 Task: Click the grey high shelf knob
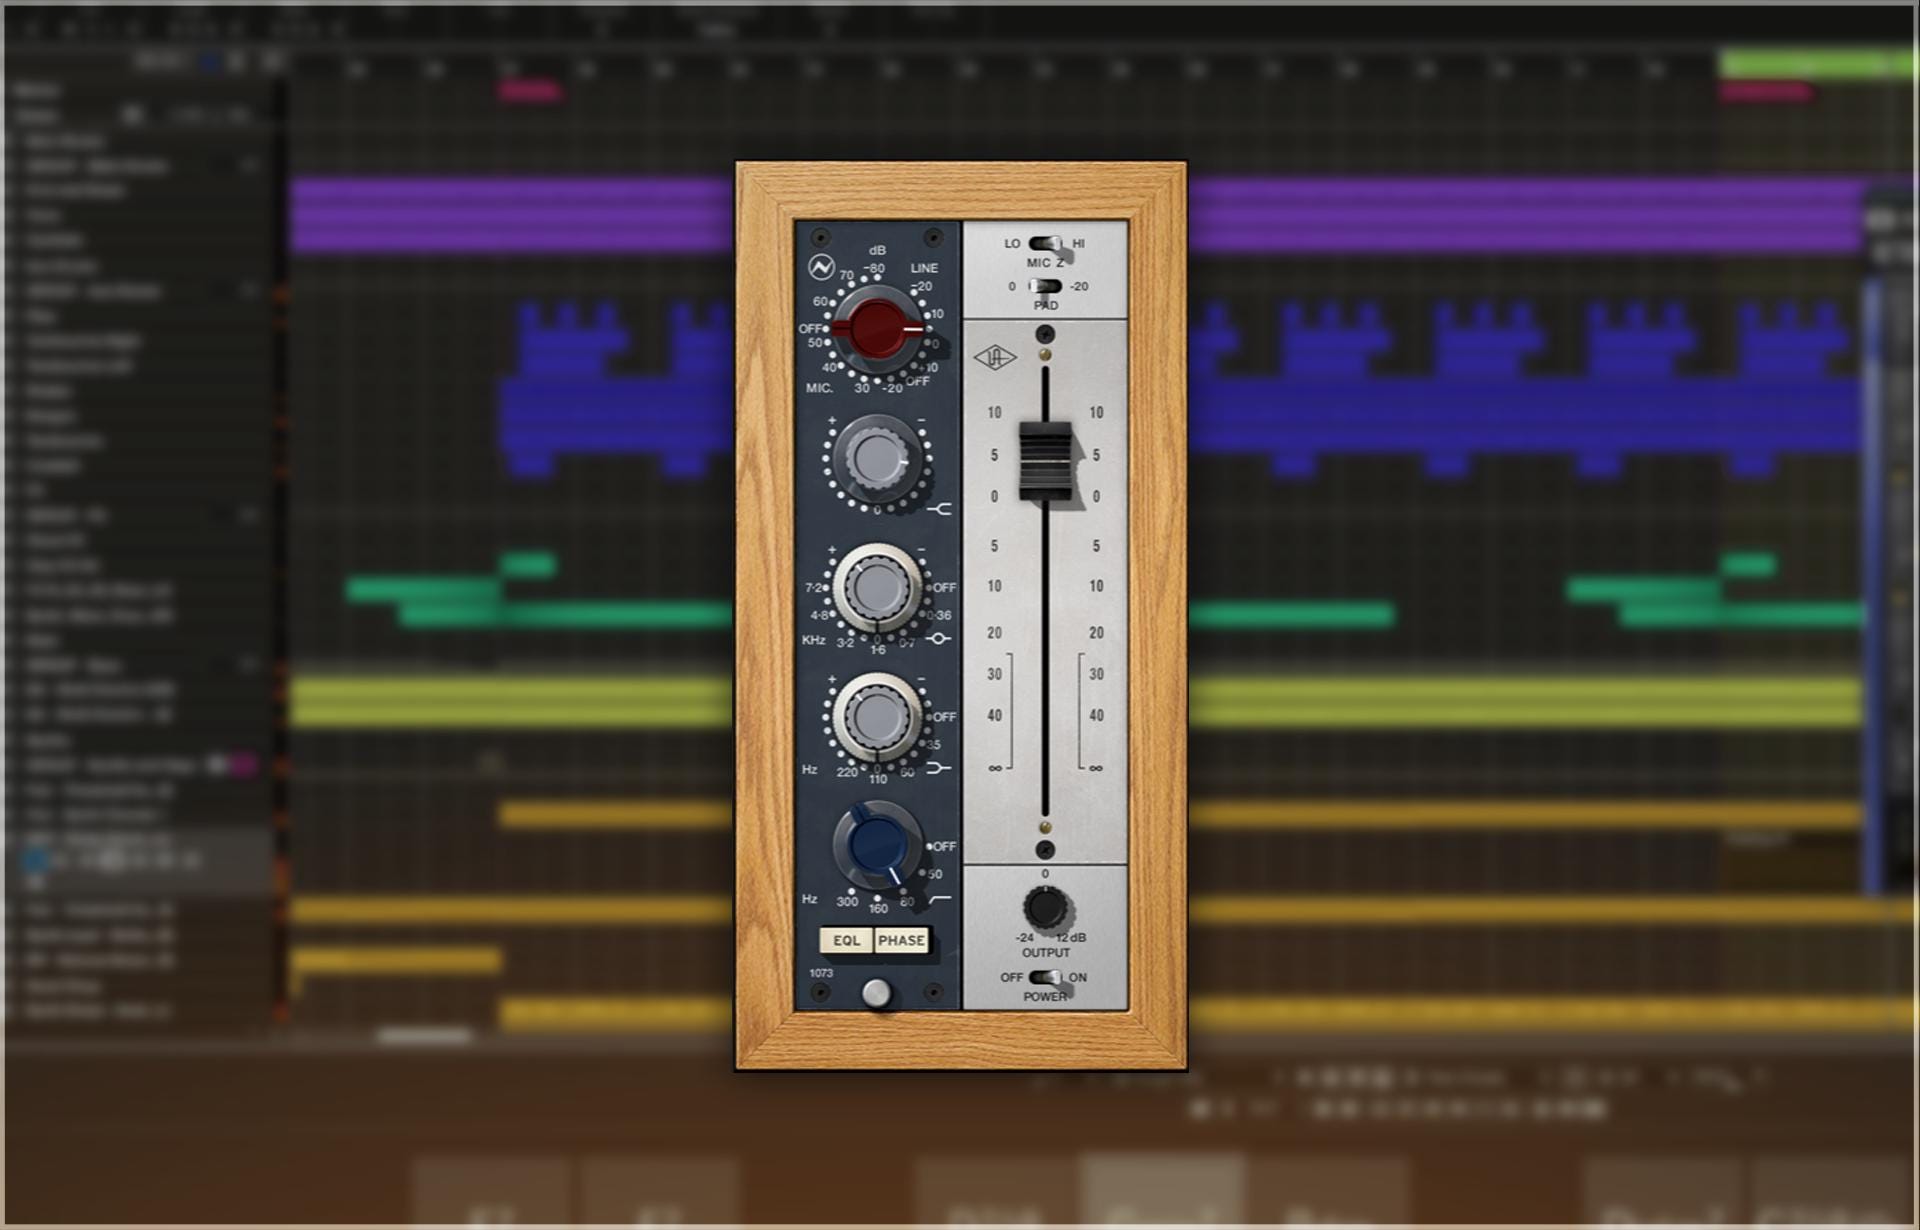click(877, 459)
